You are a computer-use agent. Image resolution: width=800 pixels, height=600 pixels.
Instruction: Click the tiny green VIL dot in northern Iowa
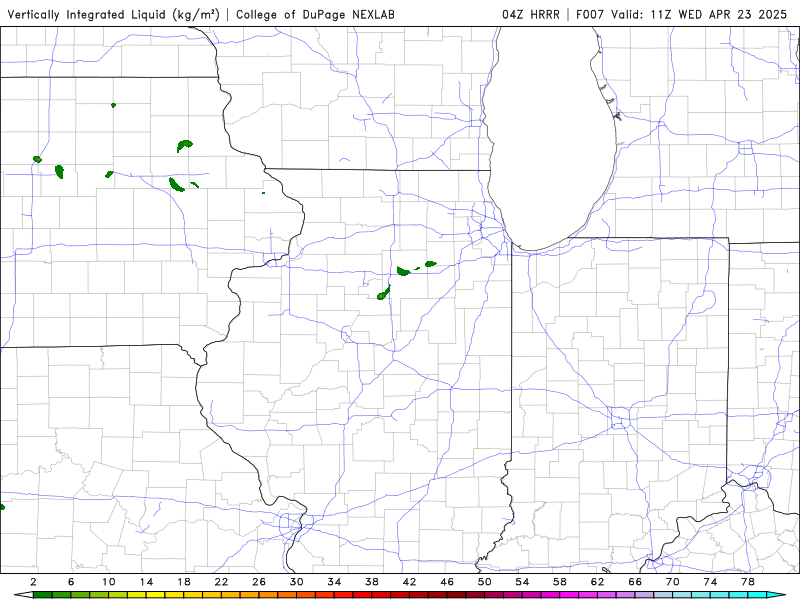point(113,105)
